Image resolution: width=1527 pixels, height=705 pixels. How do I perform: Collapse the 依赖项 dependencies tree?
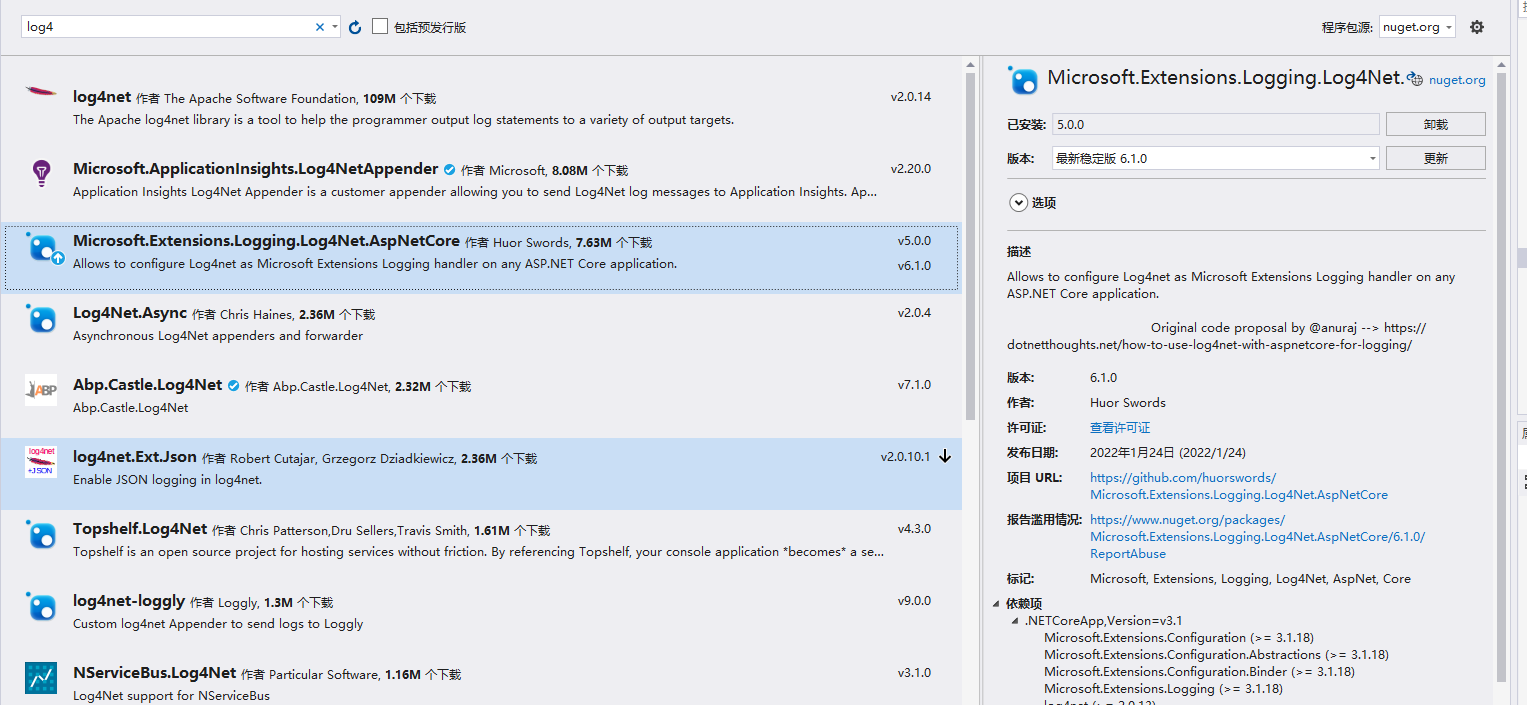pyautogui.click(x=996, y=604)
